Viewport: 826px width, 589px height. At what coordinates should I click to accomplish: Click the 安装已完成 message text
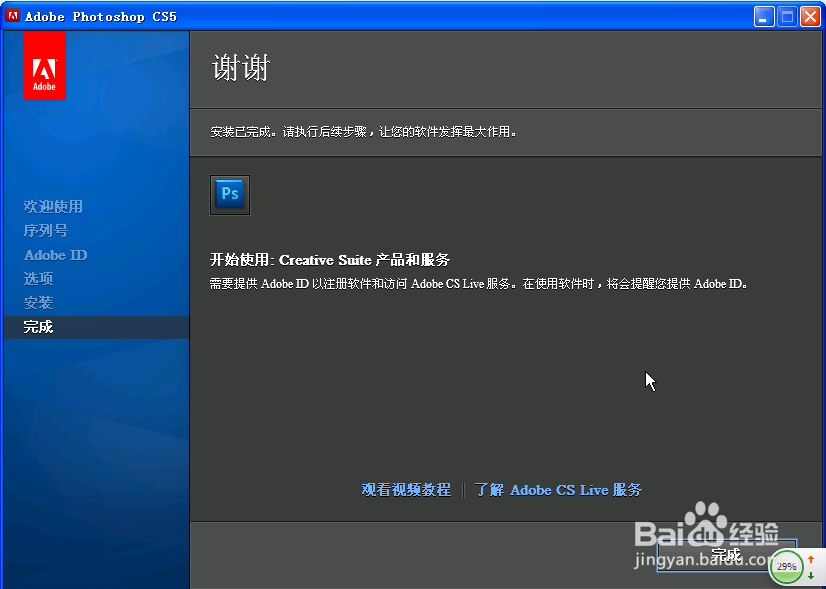point(363,132)
